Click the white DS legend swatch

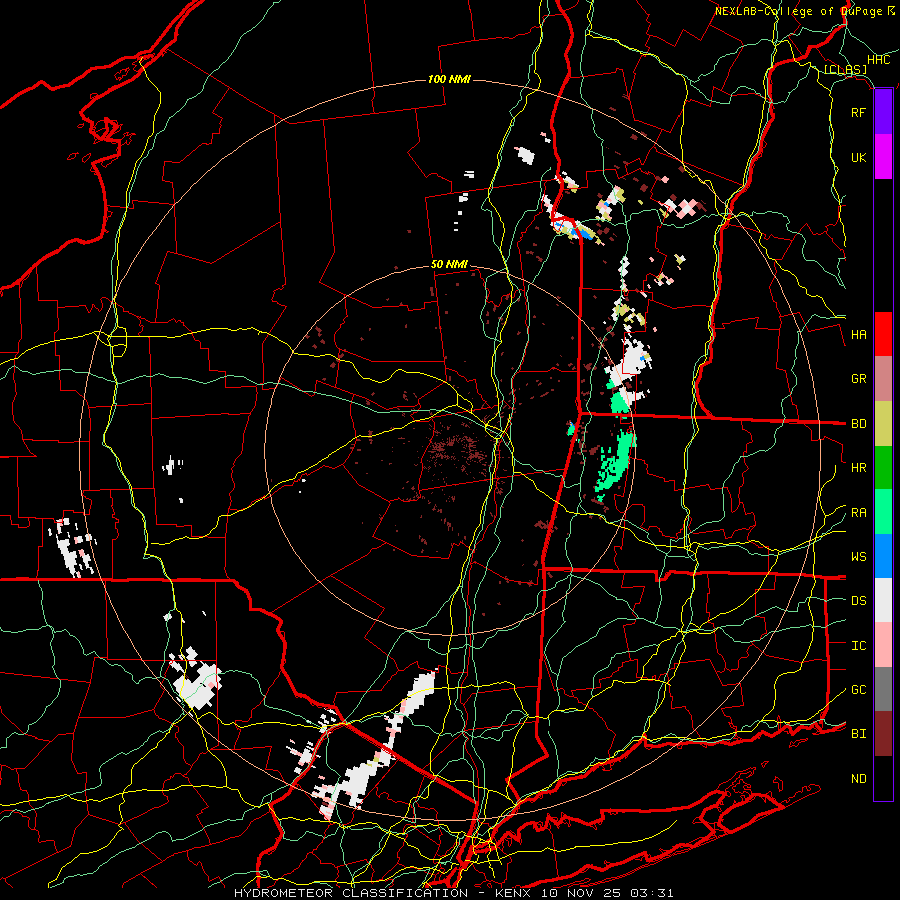click(x=883, y=600)
